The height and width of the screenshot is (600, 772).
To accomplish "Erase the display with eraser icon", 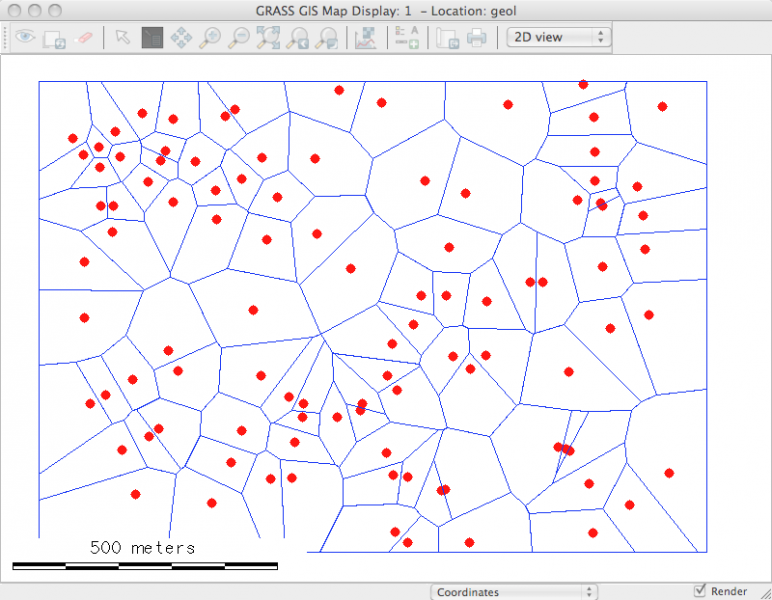I will pyautogui.click(x=83, y=38).
